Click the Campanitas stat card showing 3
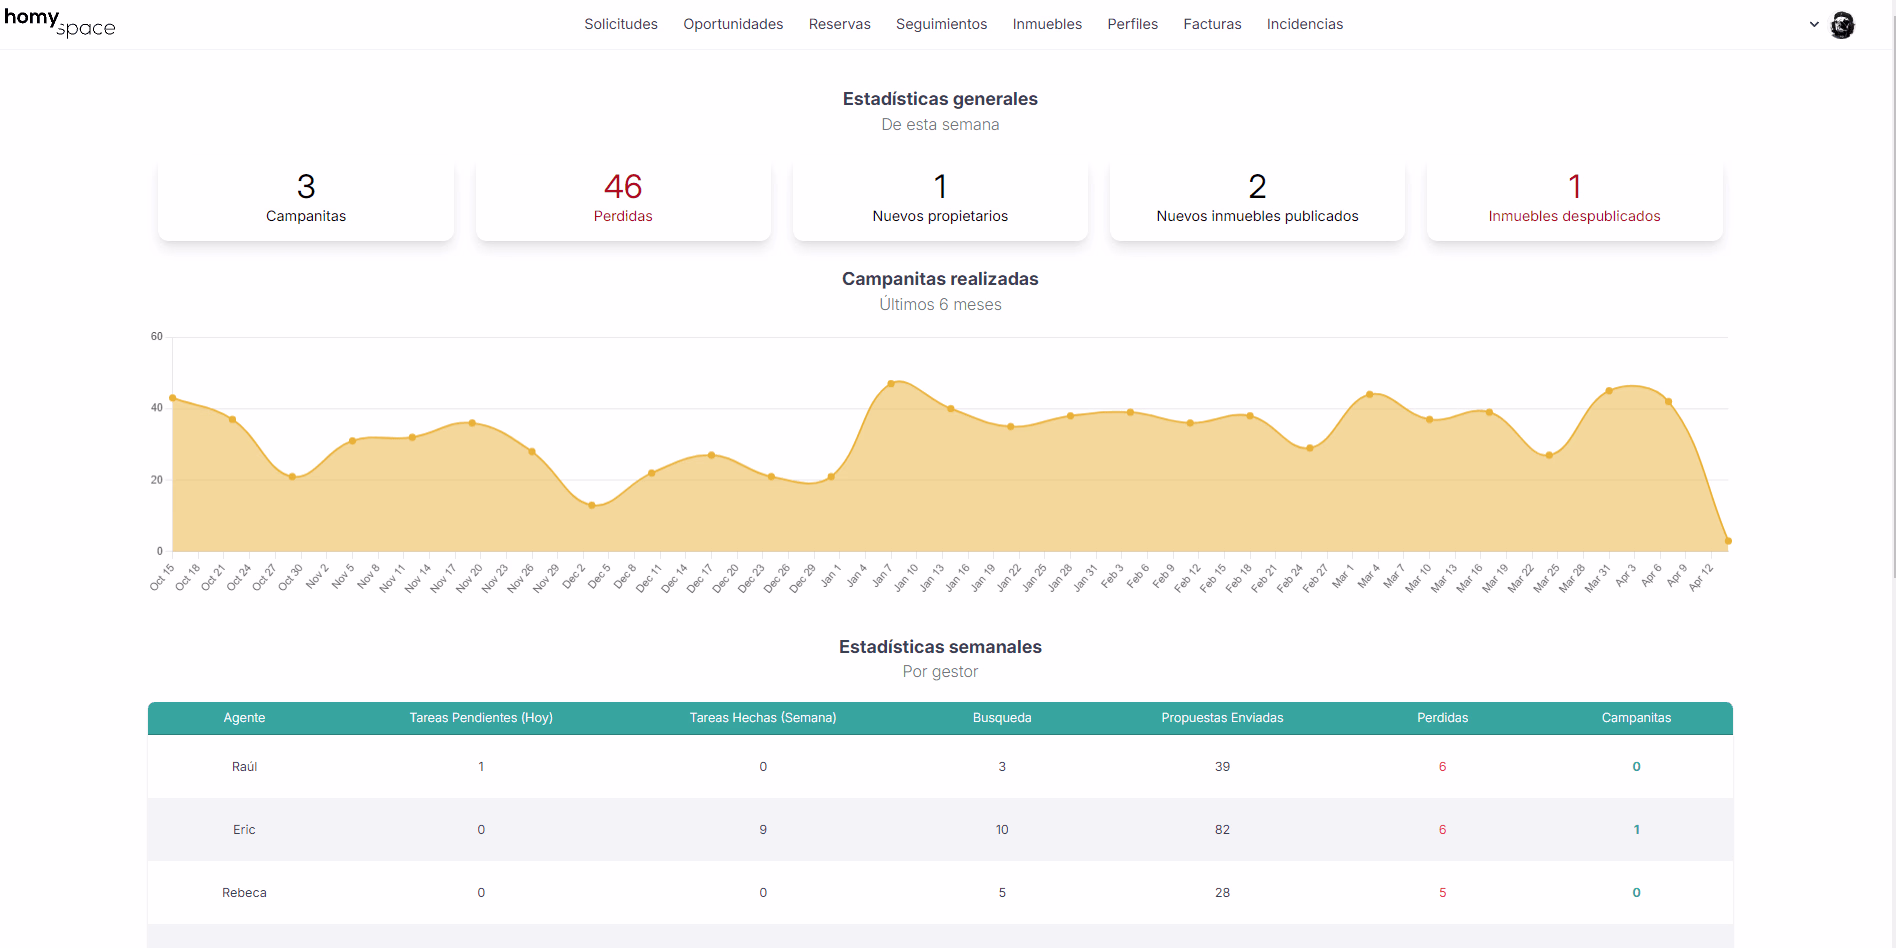This screenshot has width=1896, height=948. [x=306, y=198]
